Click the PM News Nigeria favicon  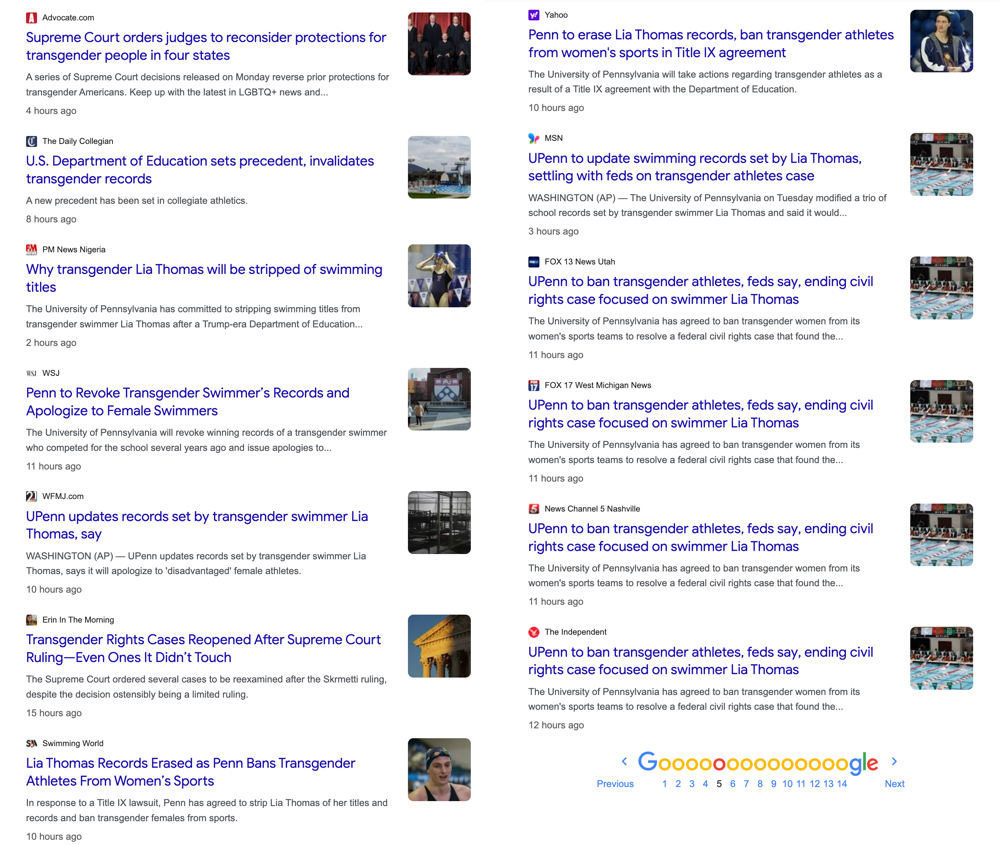pyautogui.click(x=31, y=249)
